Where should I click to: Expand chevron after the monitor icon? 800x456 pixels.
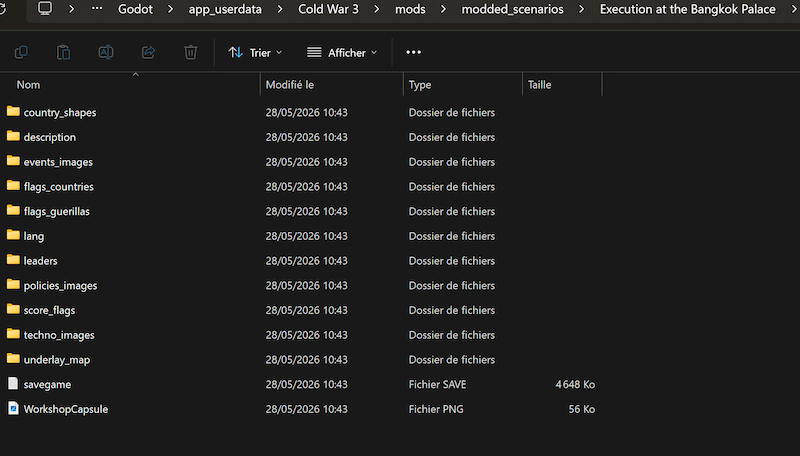coord(71,9)
